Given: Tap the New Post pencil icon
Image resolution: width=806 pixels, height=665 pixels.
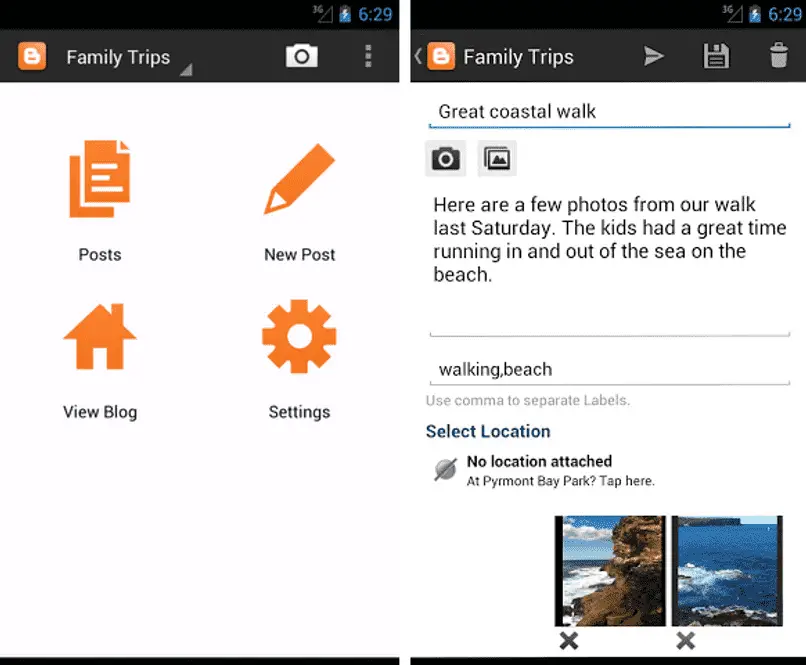Looking at the screenshot, I should pos(299,179).
